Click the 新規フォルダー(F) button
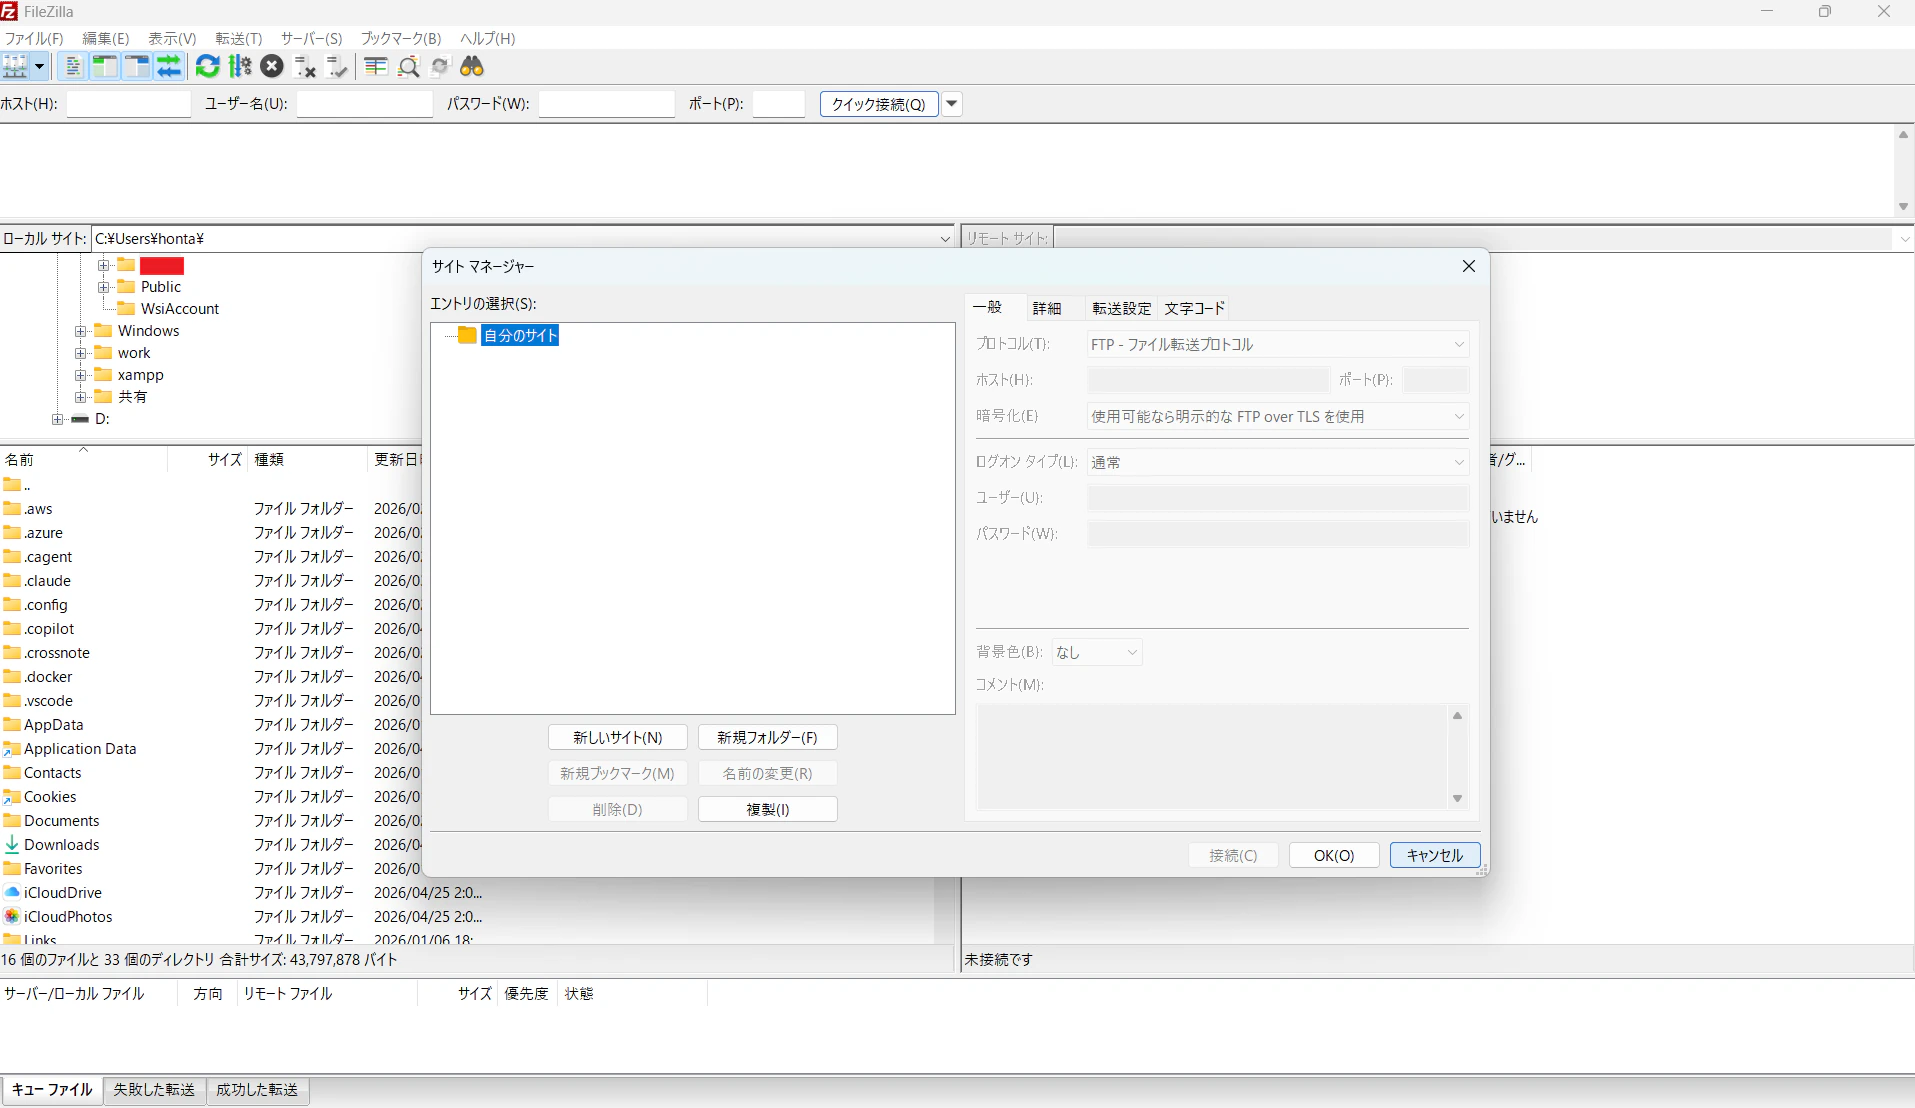This screenshot has height=1108, width=1915. coord(768,737)
